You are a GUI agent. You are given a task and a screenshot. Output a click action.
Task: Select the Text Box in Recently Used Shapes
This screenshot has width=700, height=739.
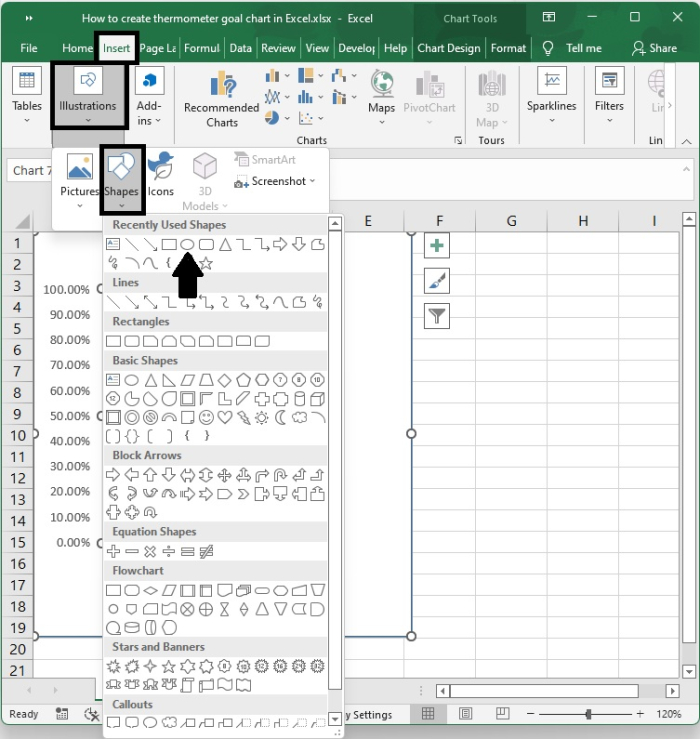[x=113, y=244]
